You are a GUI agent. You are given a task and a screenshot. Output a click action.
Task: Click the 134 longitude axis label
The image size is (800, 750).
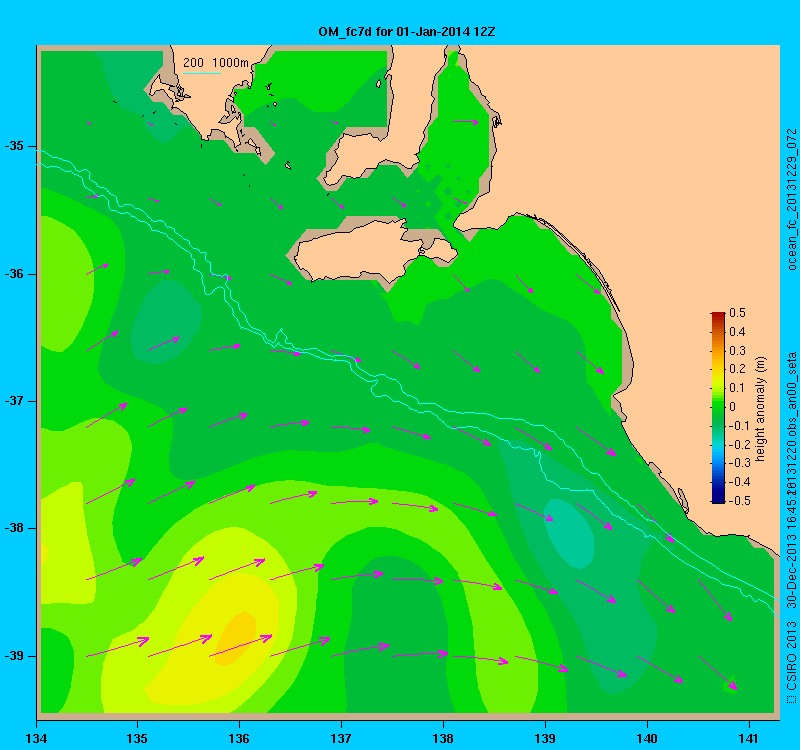click(36, 739)
